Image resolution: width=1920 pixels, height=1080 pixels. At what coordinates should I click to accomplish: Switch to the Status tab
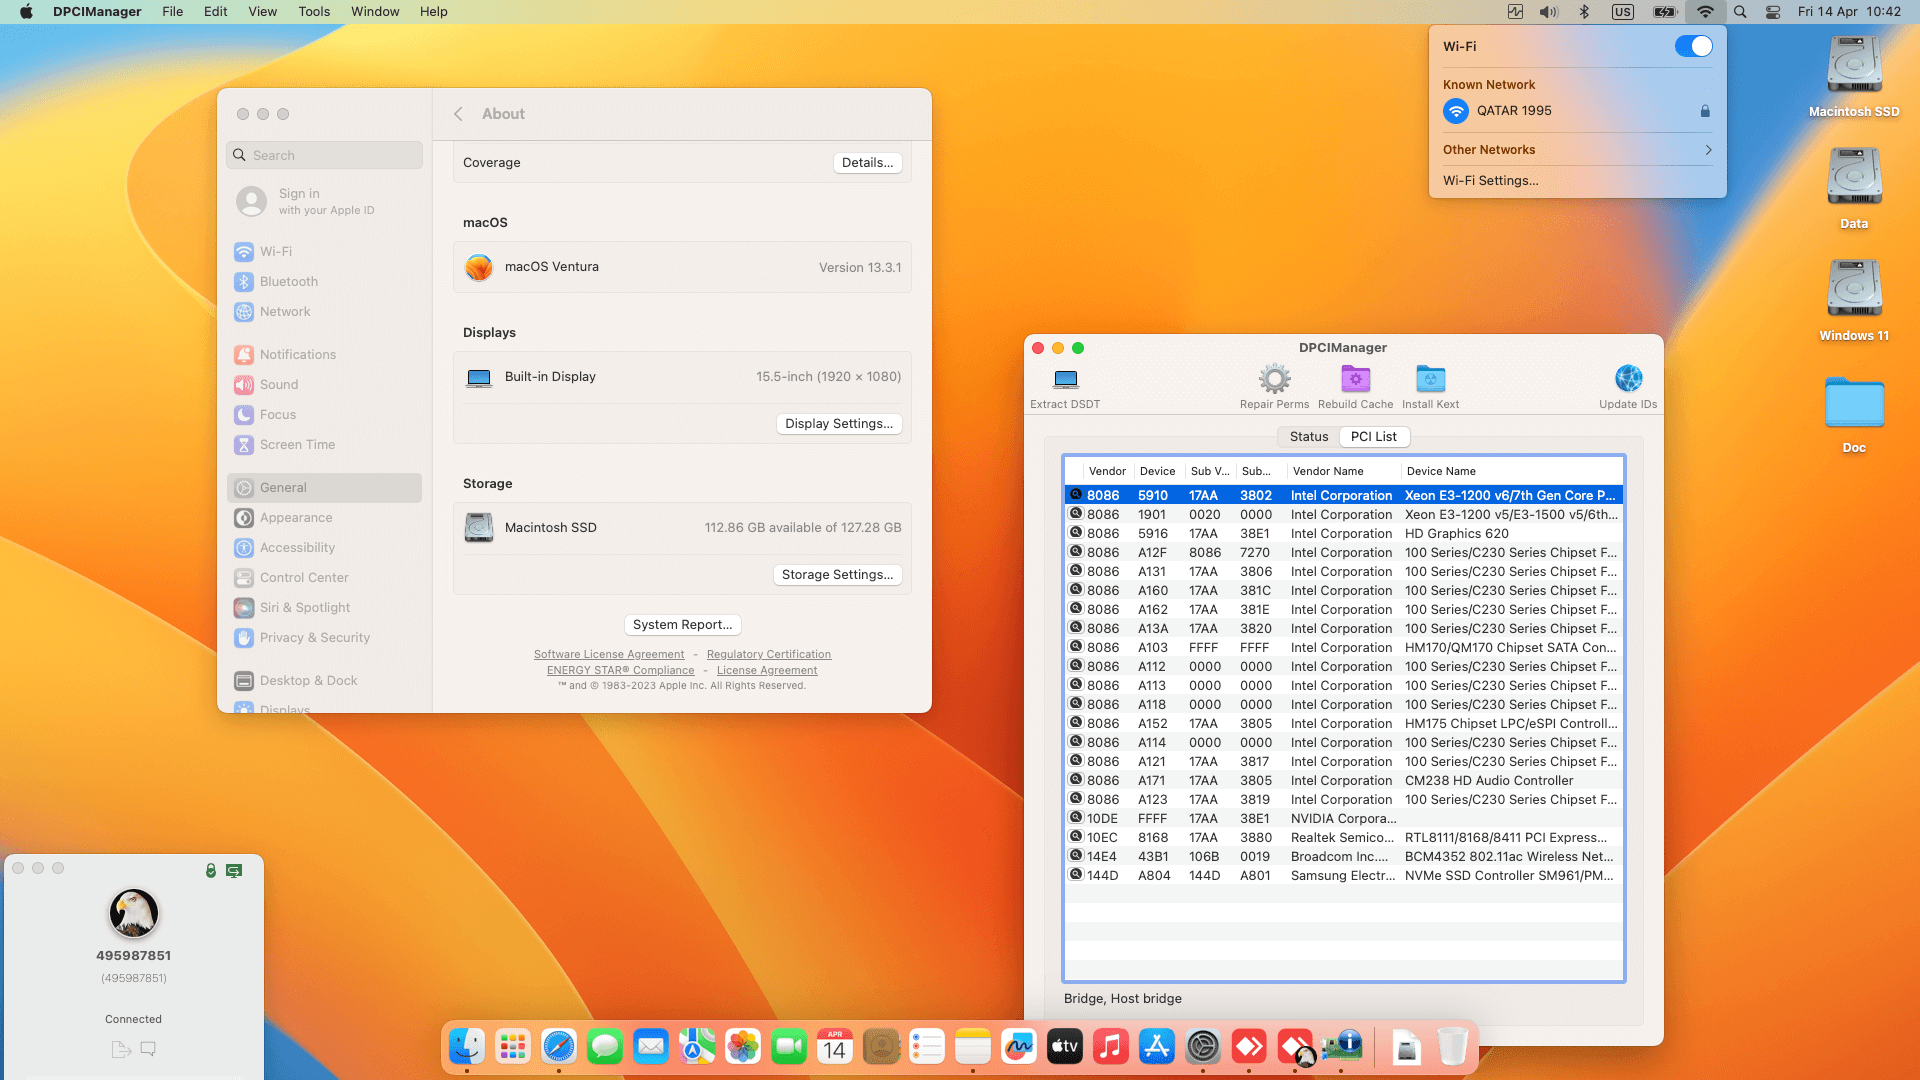[1308, 437]
